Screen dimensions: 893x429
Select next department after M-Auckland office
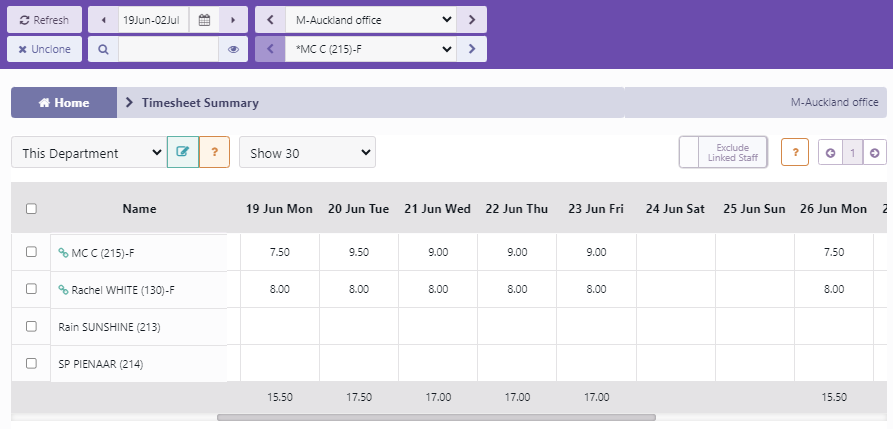tap(472, 20)
